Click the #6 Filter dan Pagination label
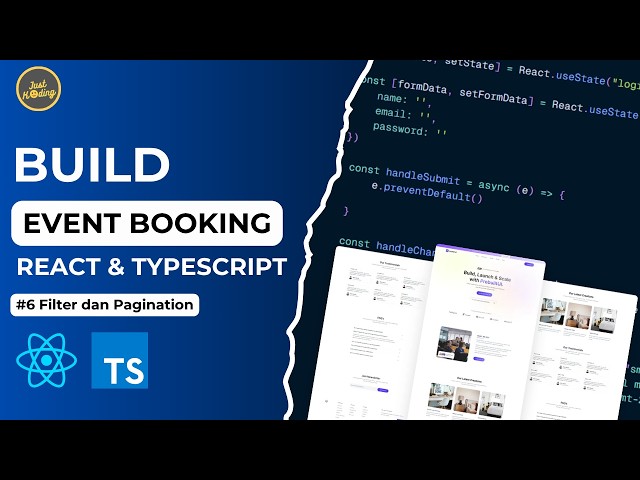 [x=104, y=305]
